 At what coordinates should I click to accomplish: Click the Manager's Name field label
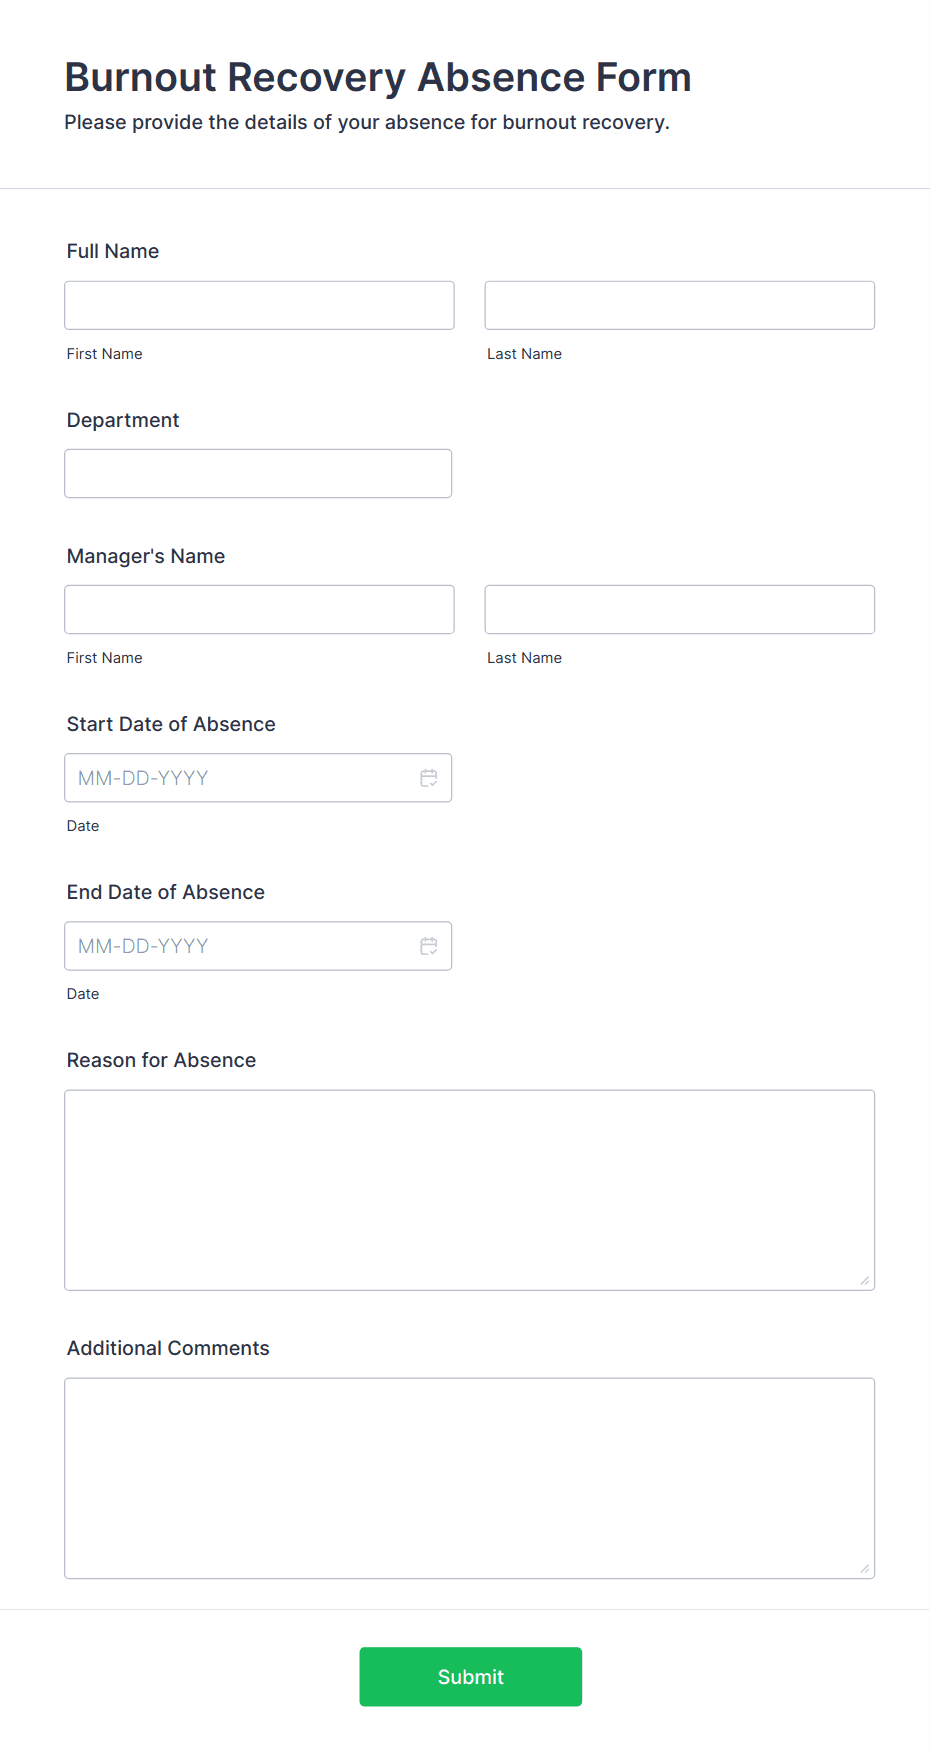pyautogui.click(x=146, y=556)
